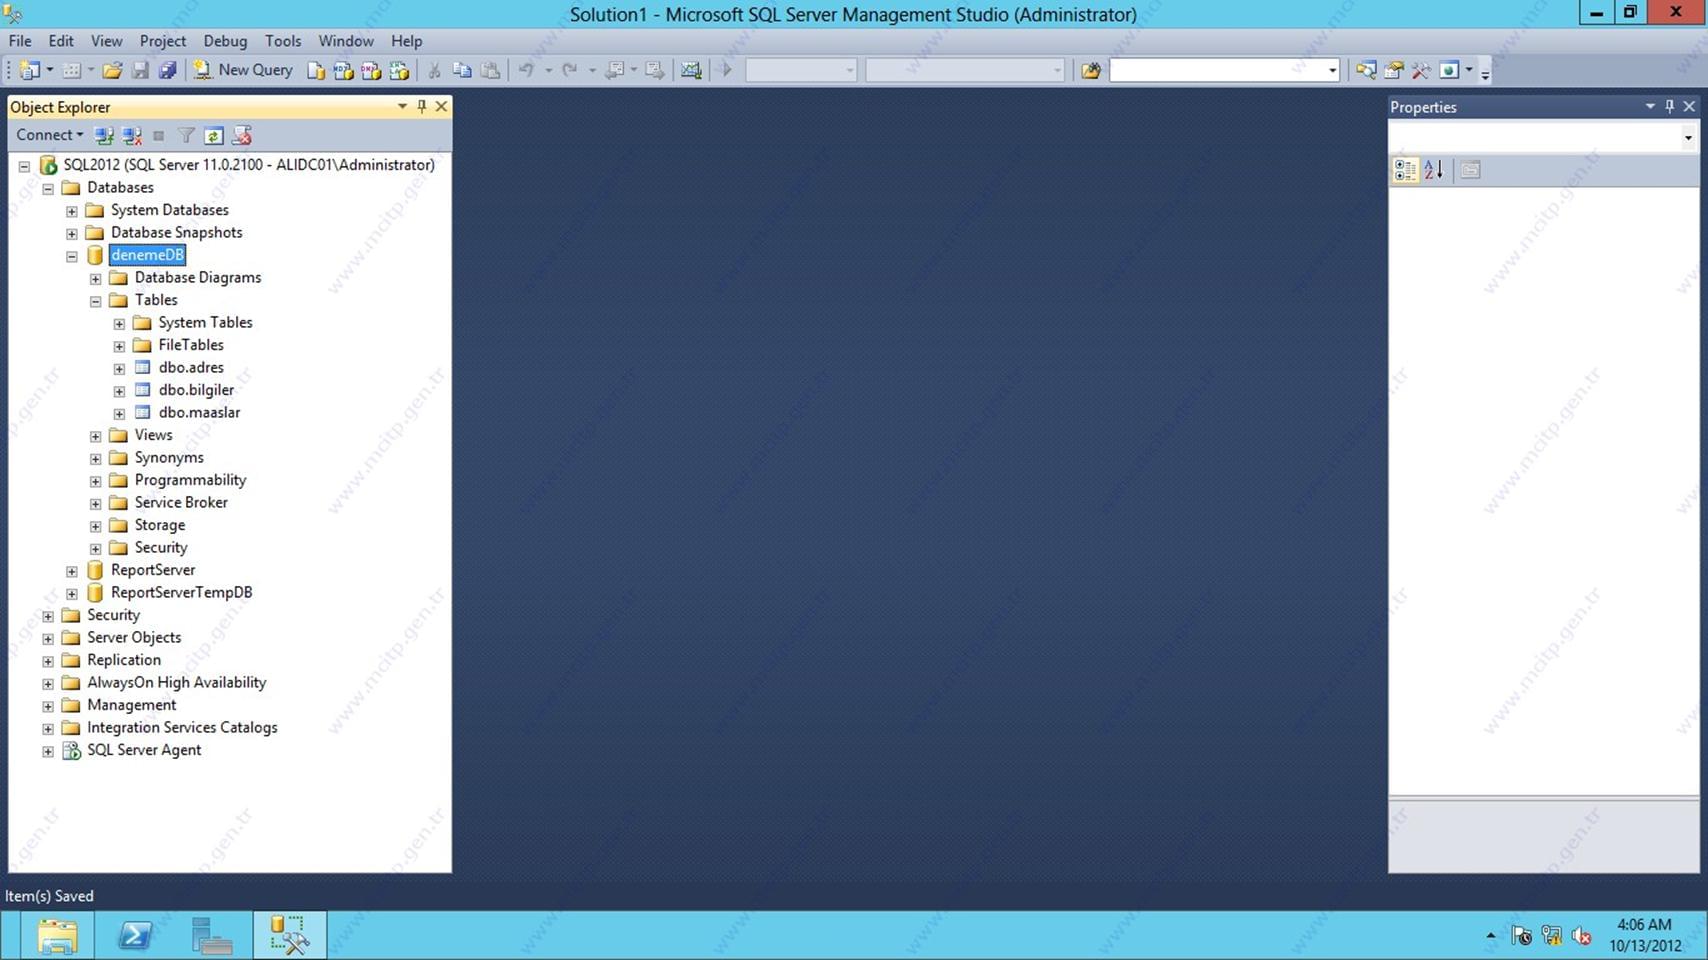Open the Debug menu
Screen dimensions: 1708x960
[225, 41]
